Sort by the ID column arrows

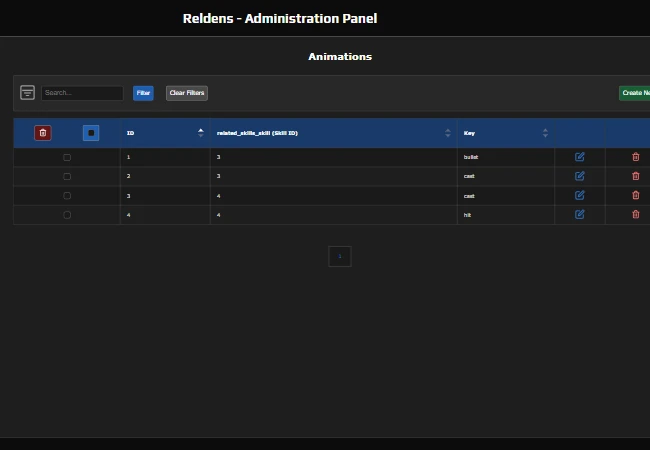click(x=201, y=133)
